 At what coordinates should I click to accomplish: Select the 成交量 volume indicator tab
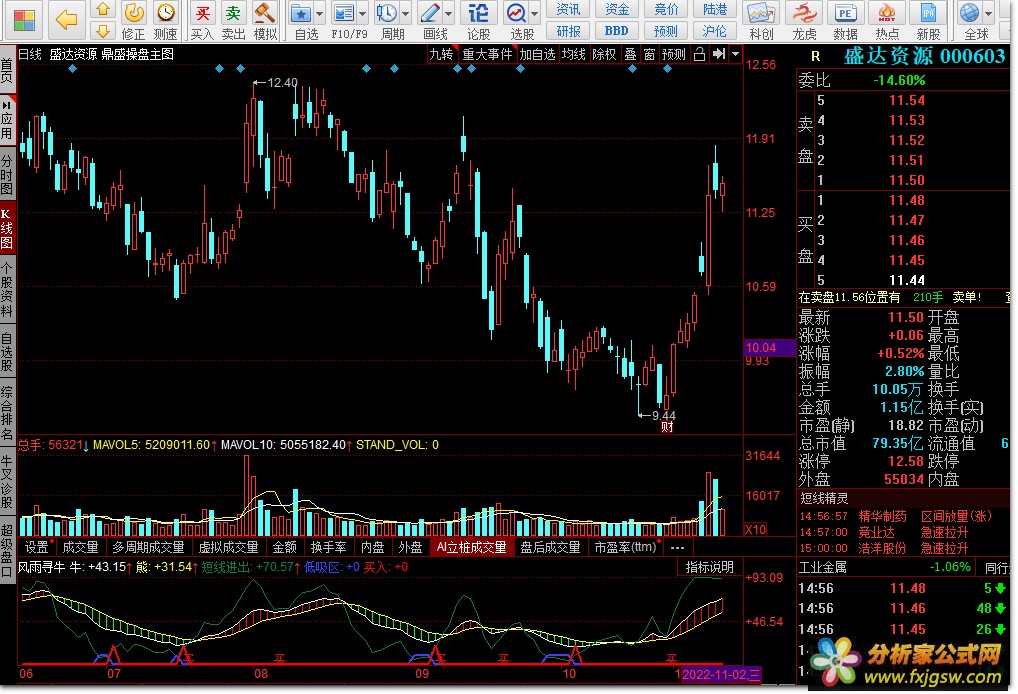click(81, 547)
